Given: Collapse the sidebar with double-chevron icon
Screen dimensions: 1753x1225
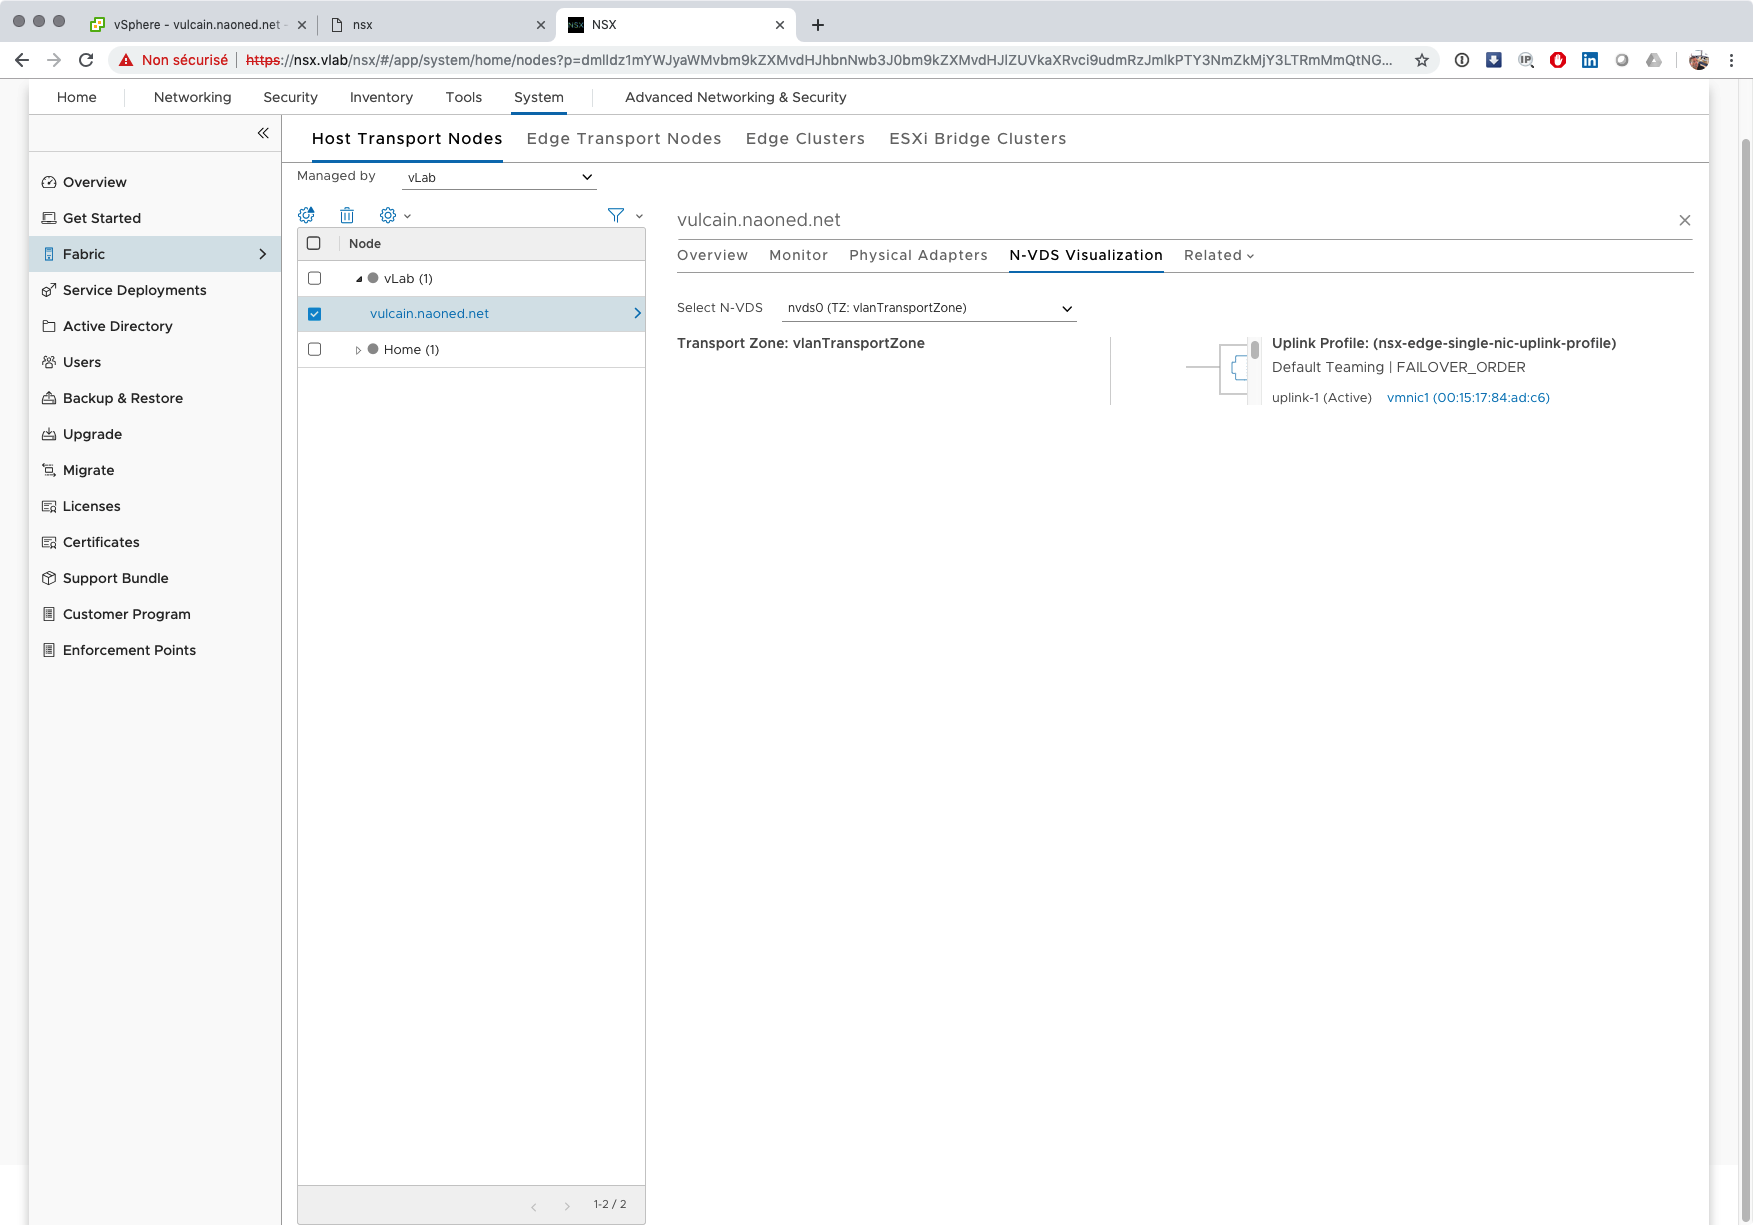Looking at the screenshot, I should 263,133.
